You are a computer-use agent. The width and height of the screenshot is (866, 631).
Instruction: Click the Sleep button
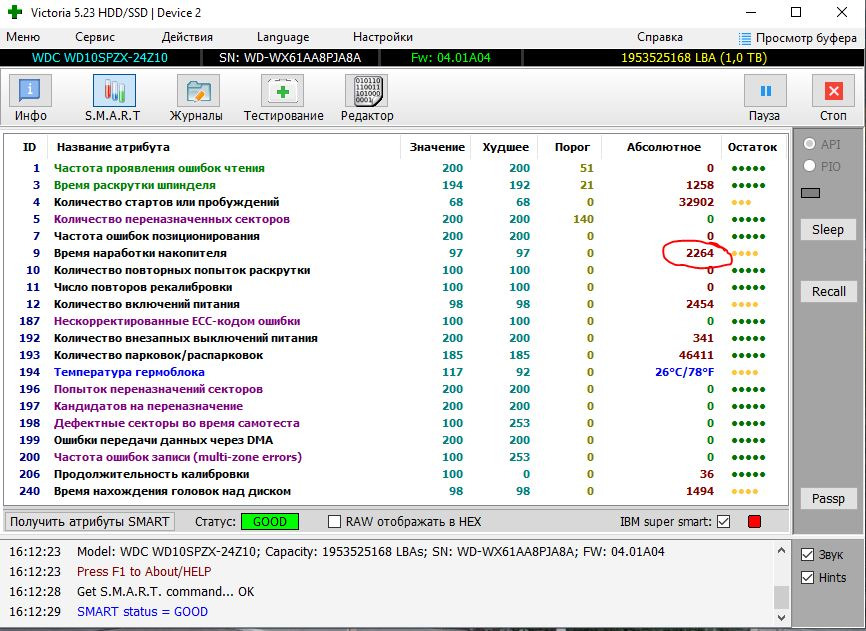pyautogui.click(x=827, y=230)
